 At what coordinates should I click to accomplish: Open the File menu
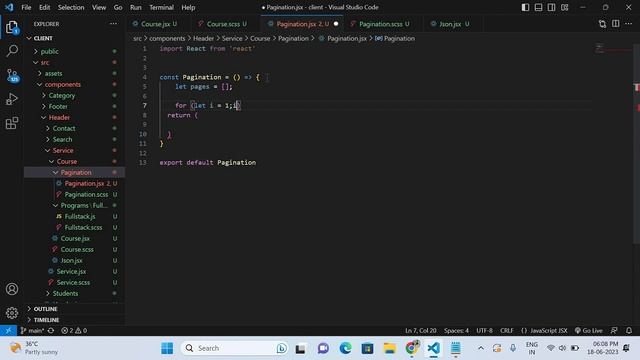[x=26, y=7]
